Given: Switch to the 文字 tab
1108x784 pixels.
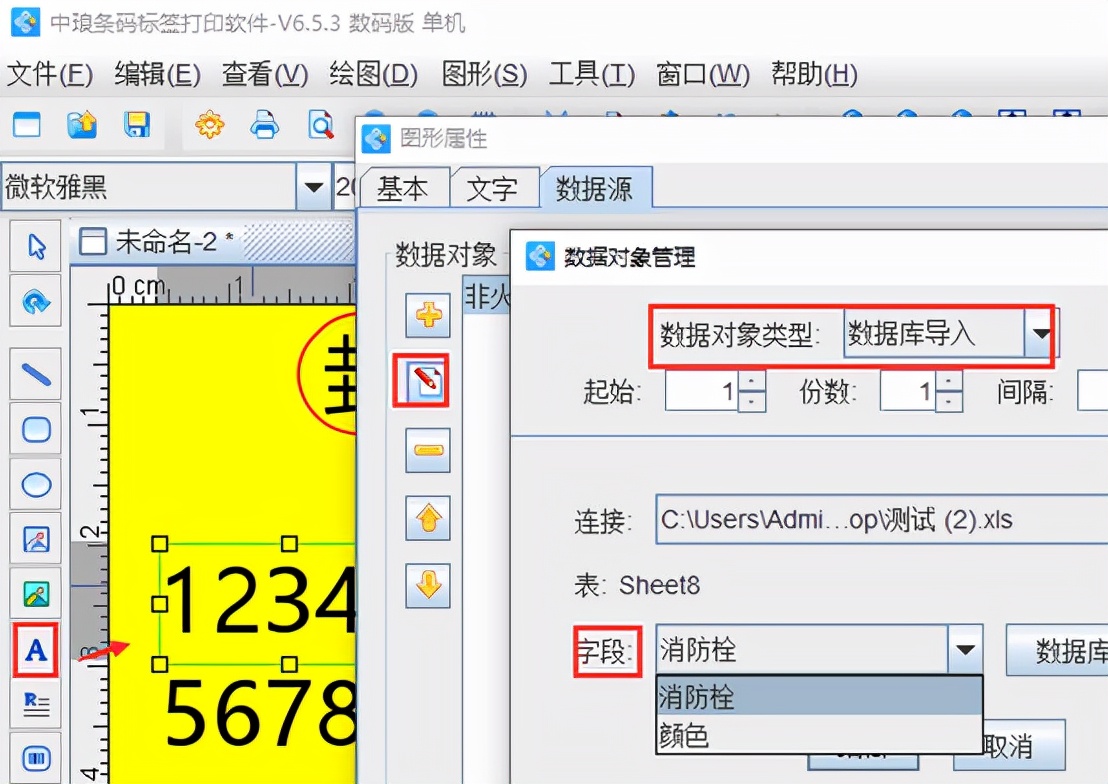Looking at the screenshot, I should 493,189.
